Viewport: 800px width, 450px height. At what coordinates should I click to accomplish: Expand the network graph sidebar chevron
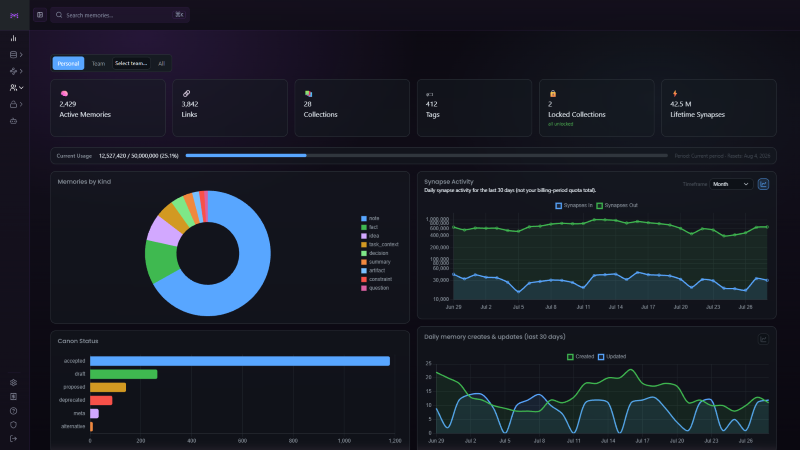(x=21, y=71)
